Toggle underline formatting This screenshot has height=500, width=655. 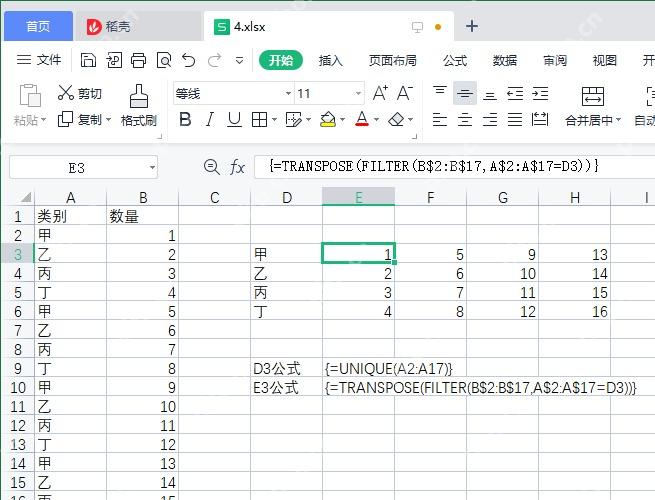[234, 120]
